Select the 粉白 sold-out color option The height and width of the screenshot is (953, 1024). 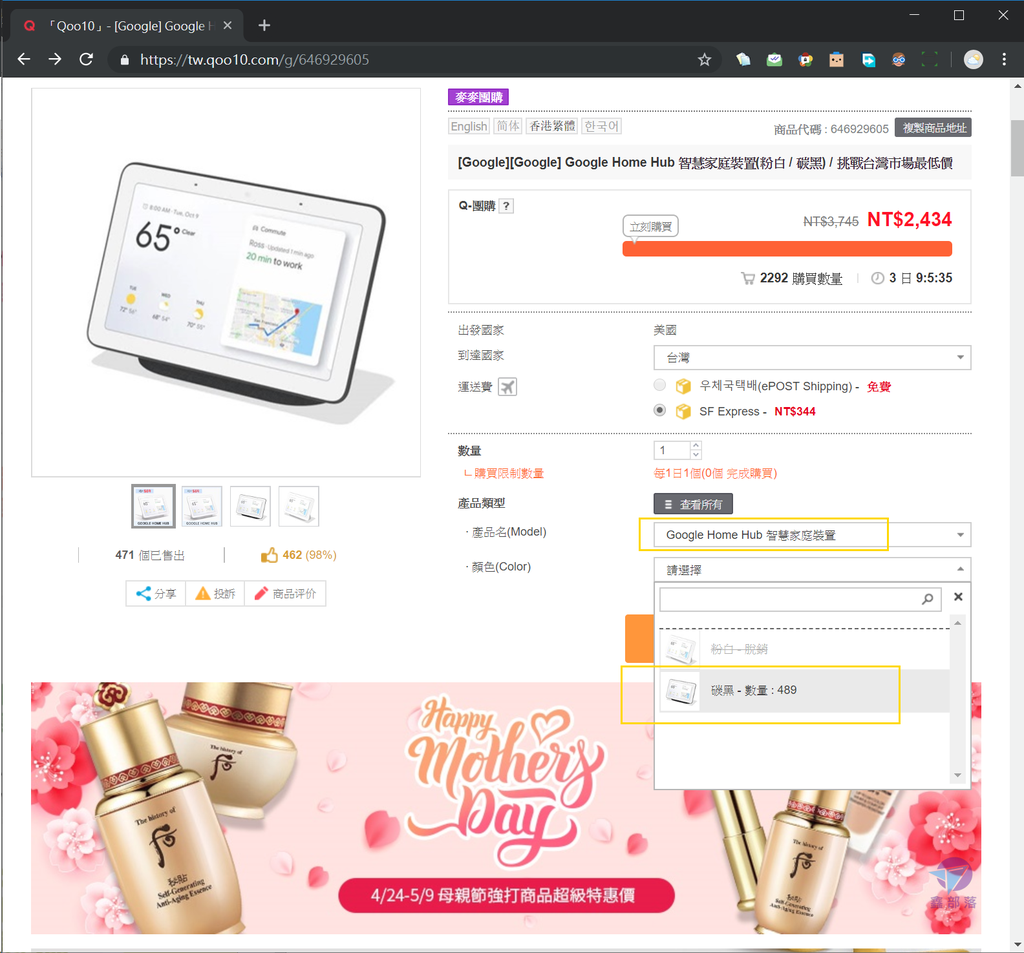click(803, 649)
